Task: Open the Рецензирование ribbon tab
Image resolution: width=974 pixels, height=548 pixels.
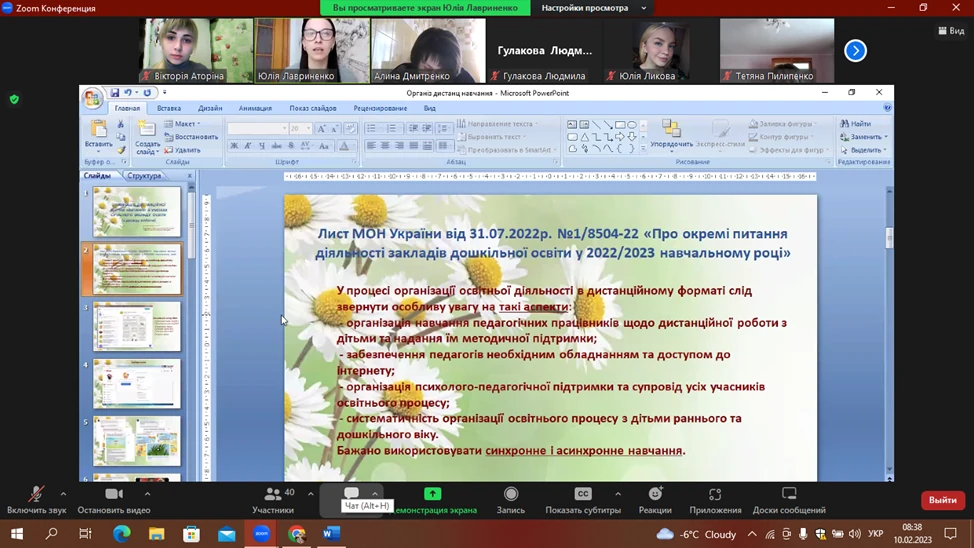Action: 380,108
